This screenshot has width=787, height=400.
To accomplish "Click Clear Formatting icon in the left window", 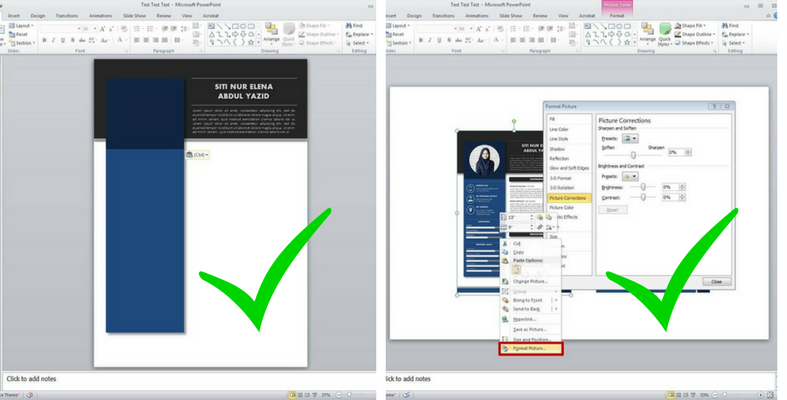I will tap(123, 29).
